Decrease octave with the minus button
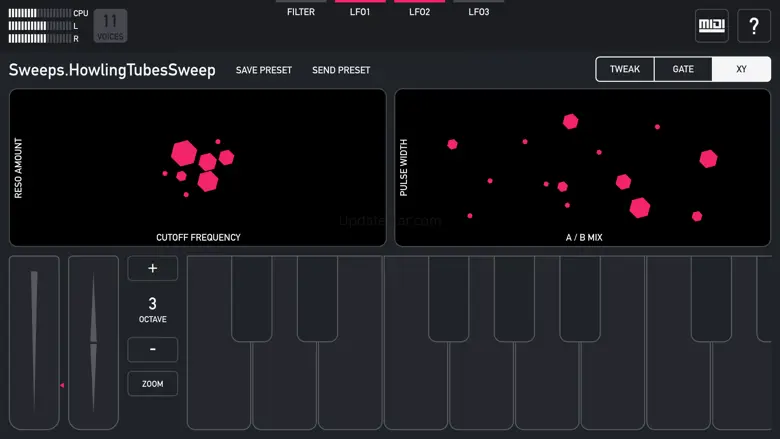780x439 pixels. coord(153,350)
